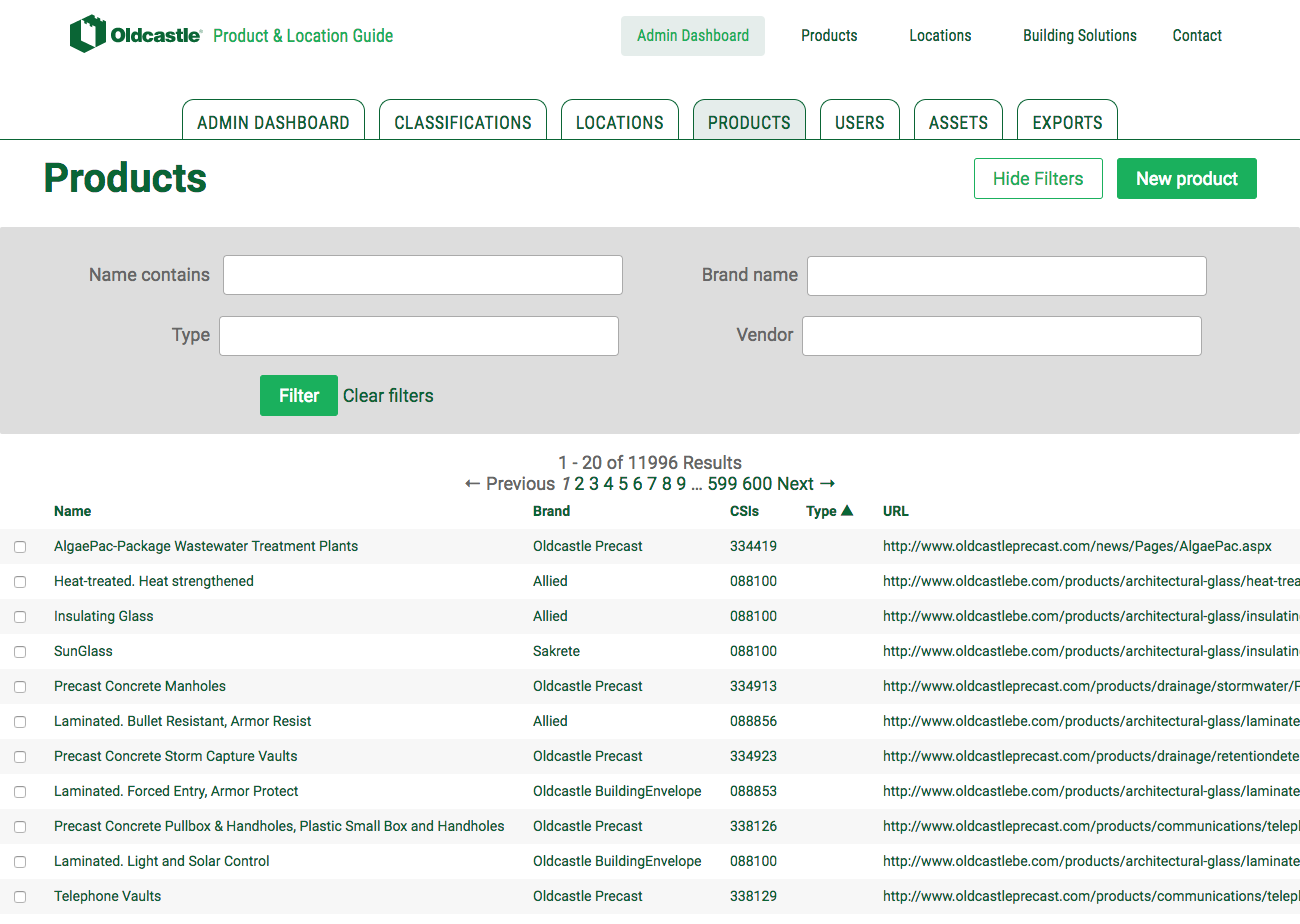Click CSI code 334923

[x=753, y=756]
